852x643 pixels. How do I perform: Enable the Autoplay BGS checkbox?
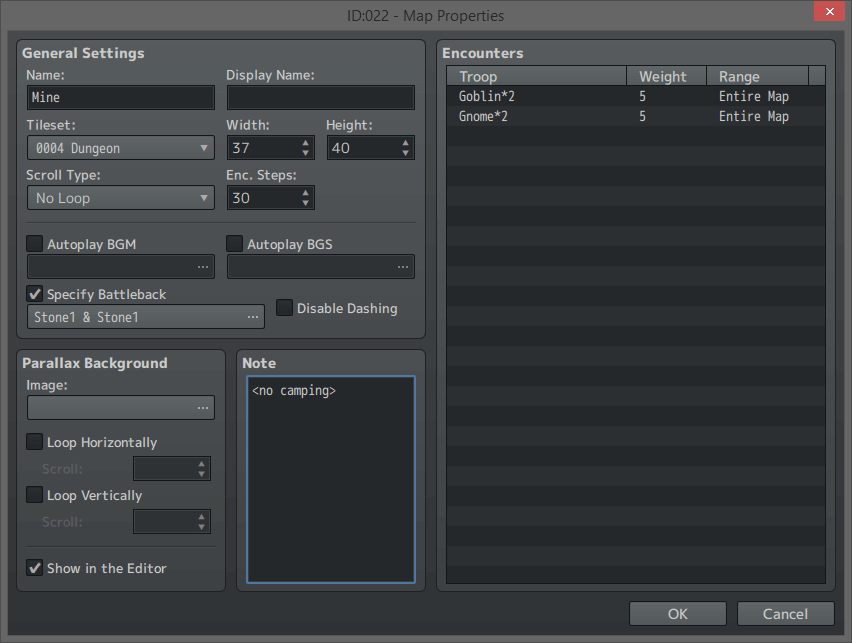[x=235, y=244]
